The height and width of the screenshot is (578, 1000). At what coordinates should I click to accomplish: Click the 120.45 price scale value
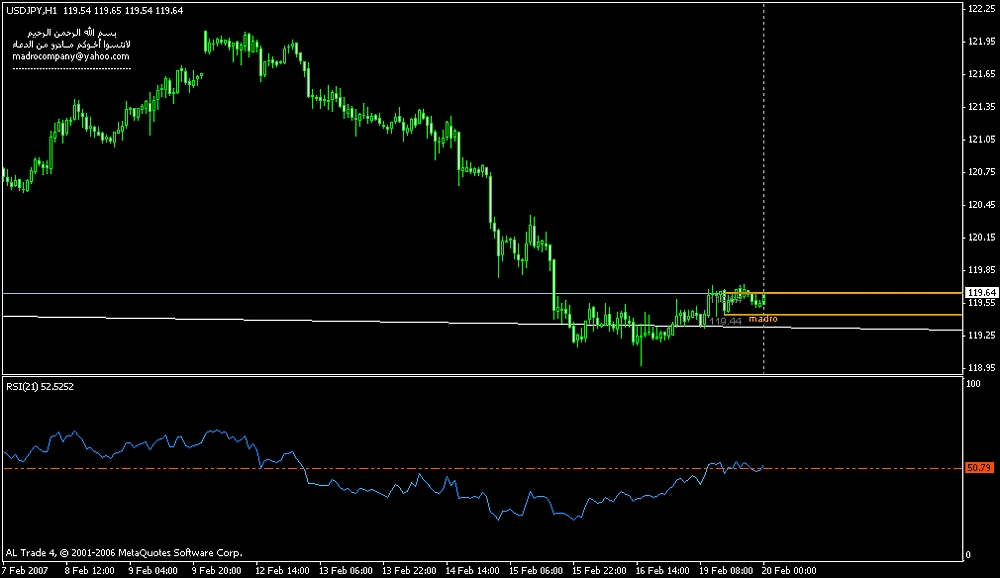(x=982, y=205)
